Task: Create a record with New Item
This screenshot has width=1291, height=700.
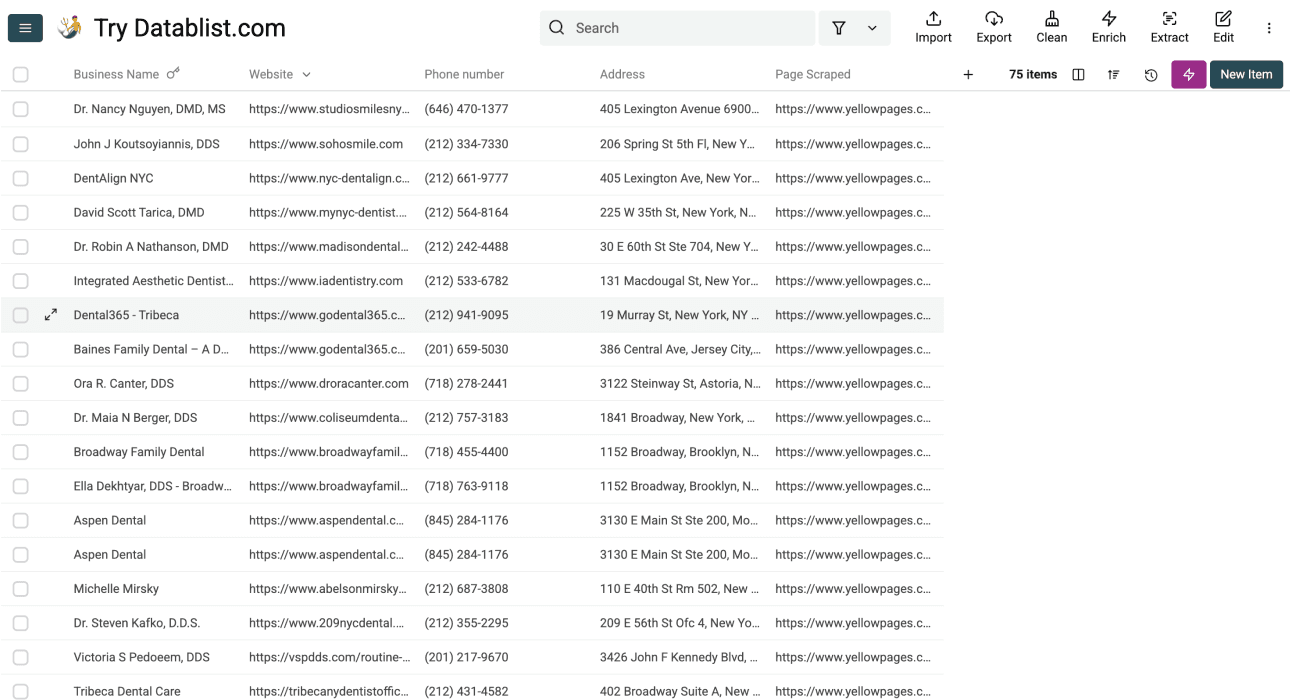Action: pyautogui.click(x=1246, y=74)
